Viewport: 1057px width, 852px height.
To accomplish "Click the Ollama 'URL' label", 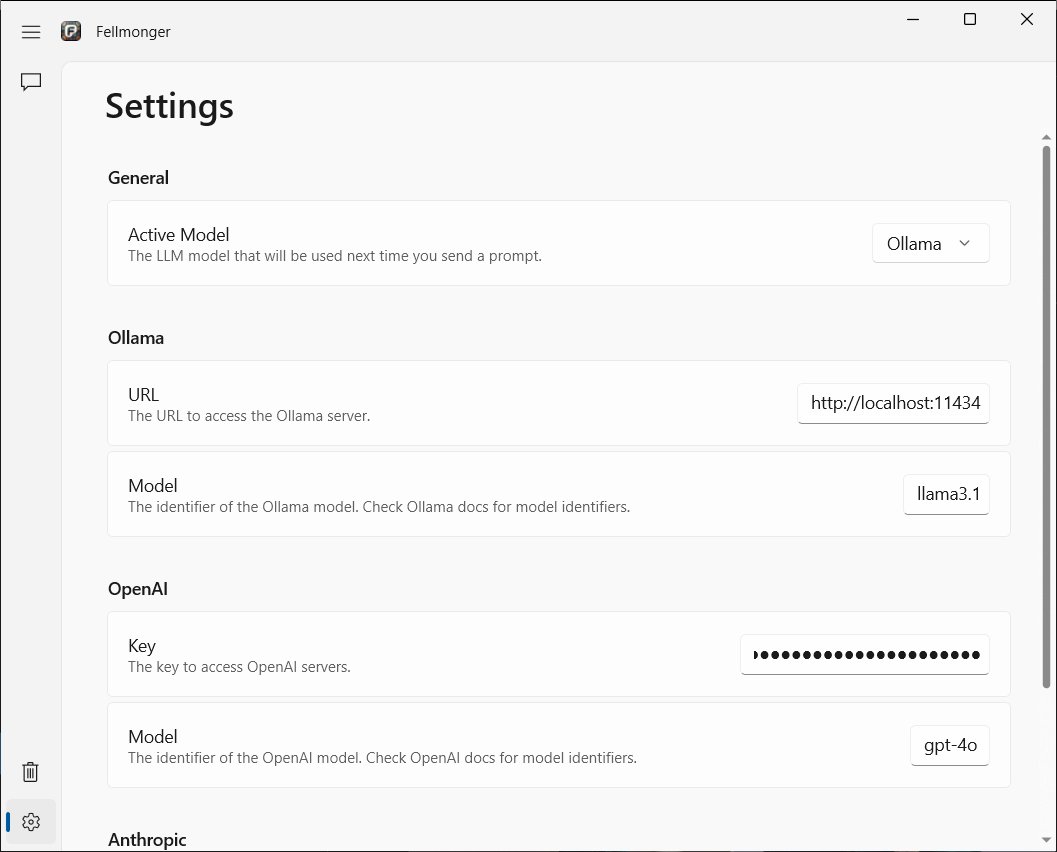I will click(143, 395).
